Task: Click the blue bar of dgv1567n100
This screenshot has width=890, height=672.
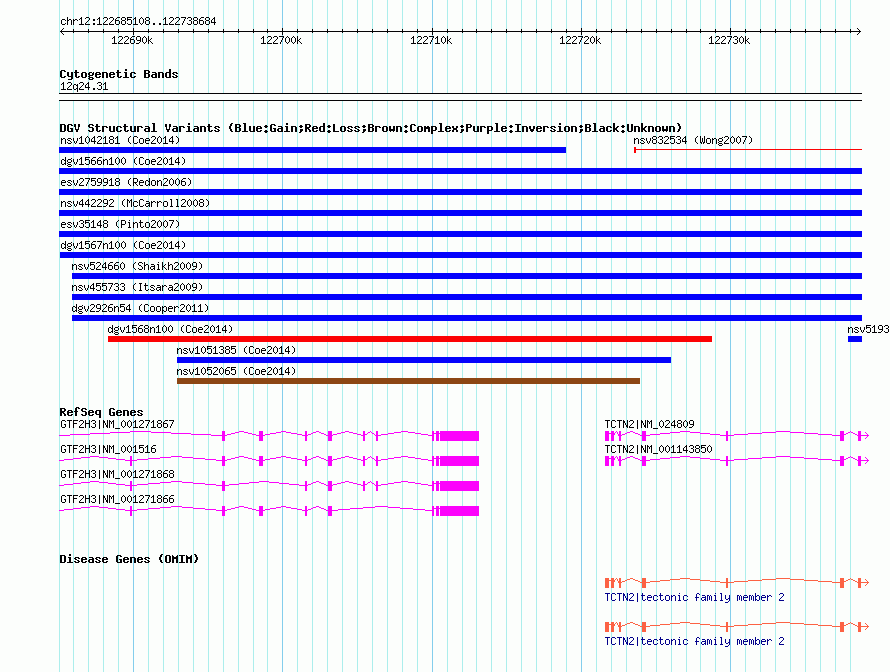Action: pos(461,255)
